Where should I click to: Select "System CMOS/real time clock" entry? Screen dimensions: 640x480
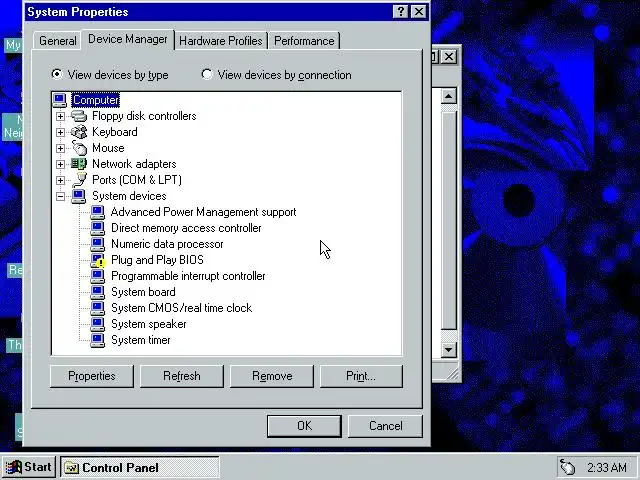tap(182, 308)
